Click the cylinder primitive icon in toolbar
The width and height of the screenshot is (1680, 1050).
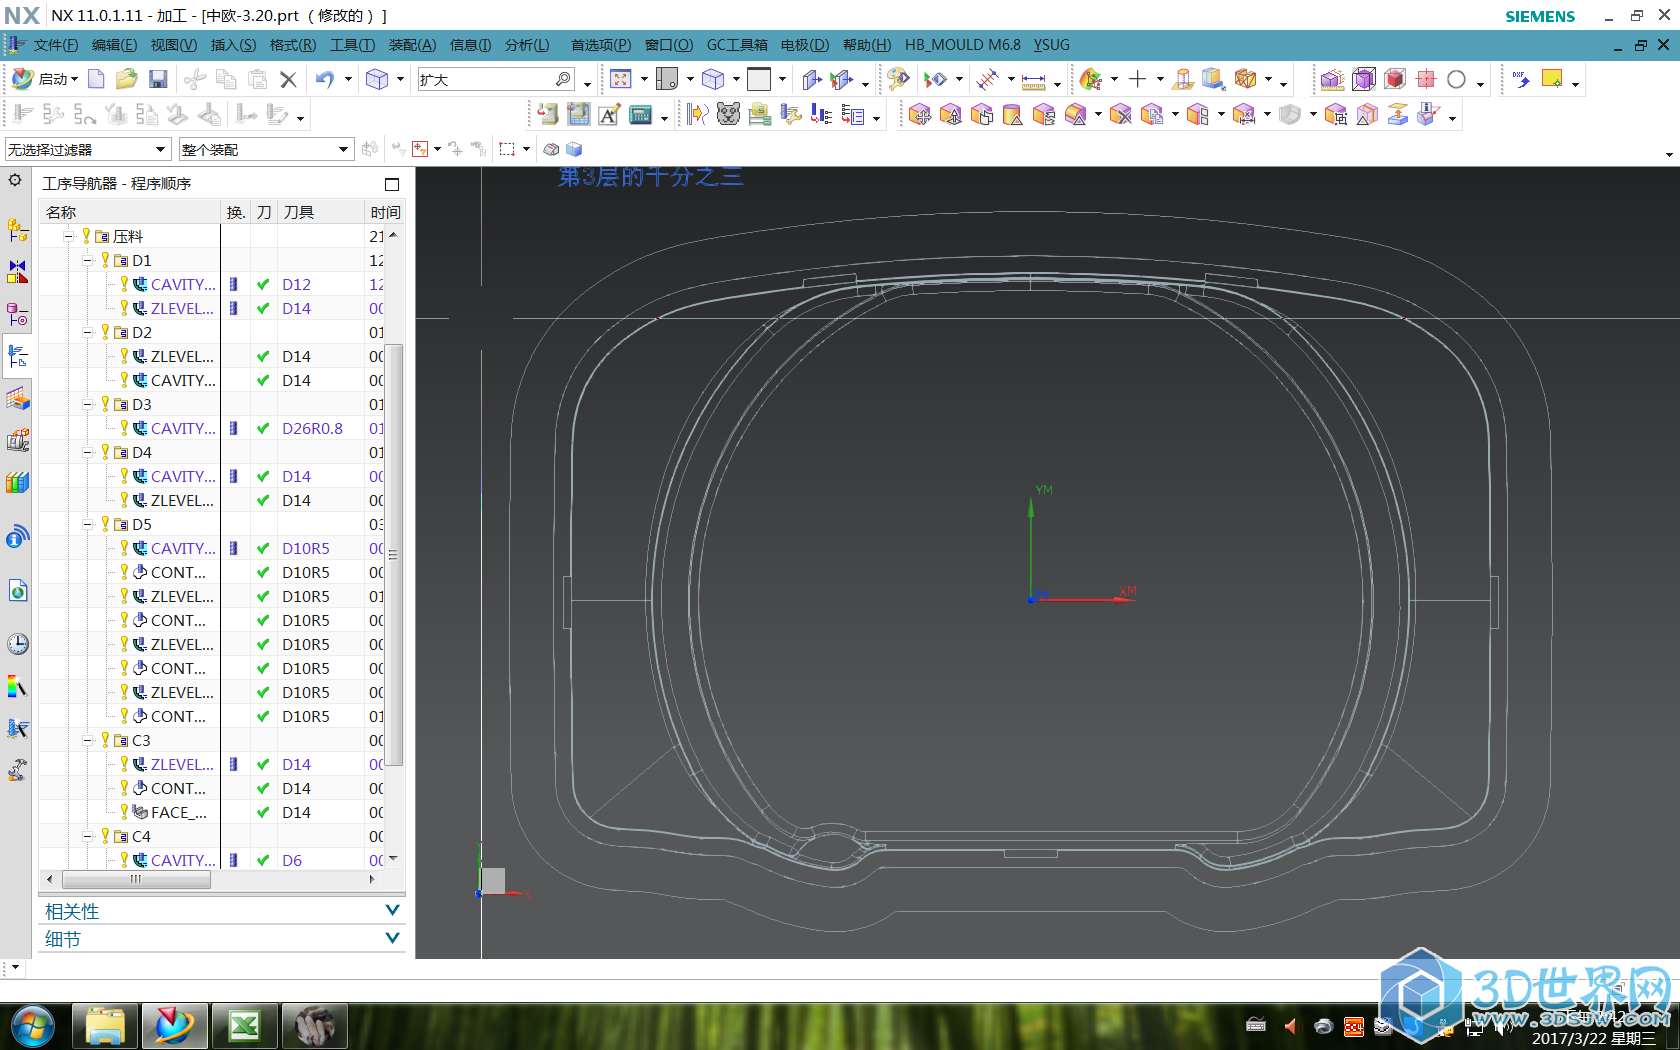pos(1012,115)
